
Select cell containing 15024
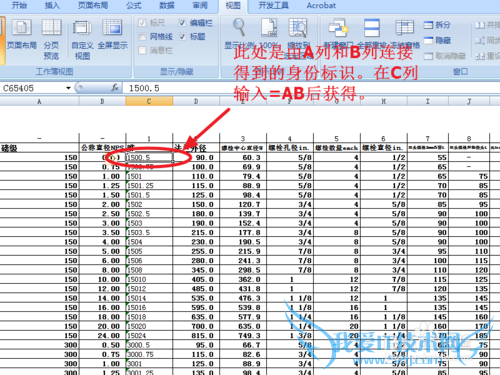click(149, 336)
